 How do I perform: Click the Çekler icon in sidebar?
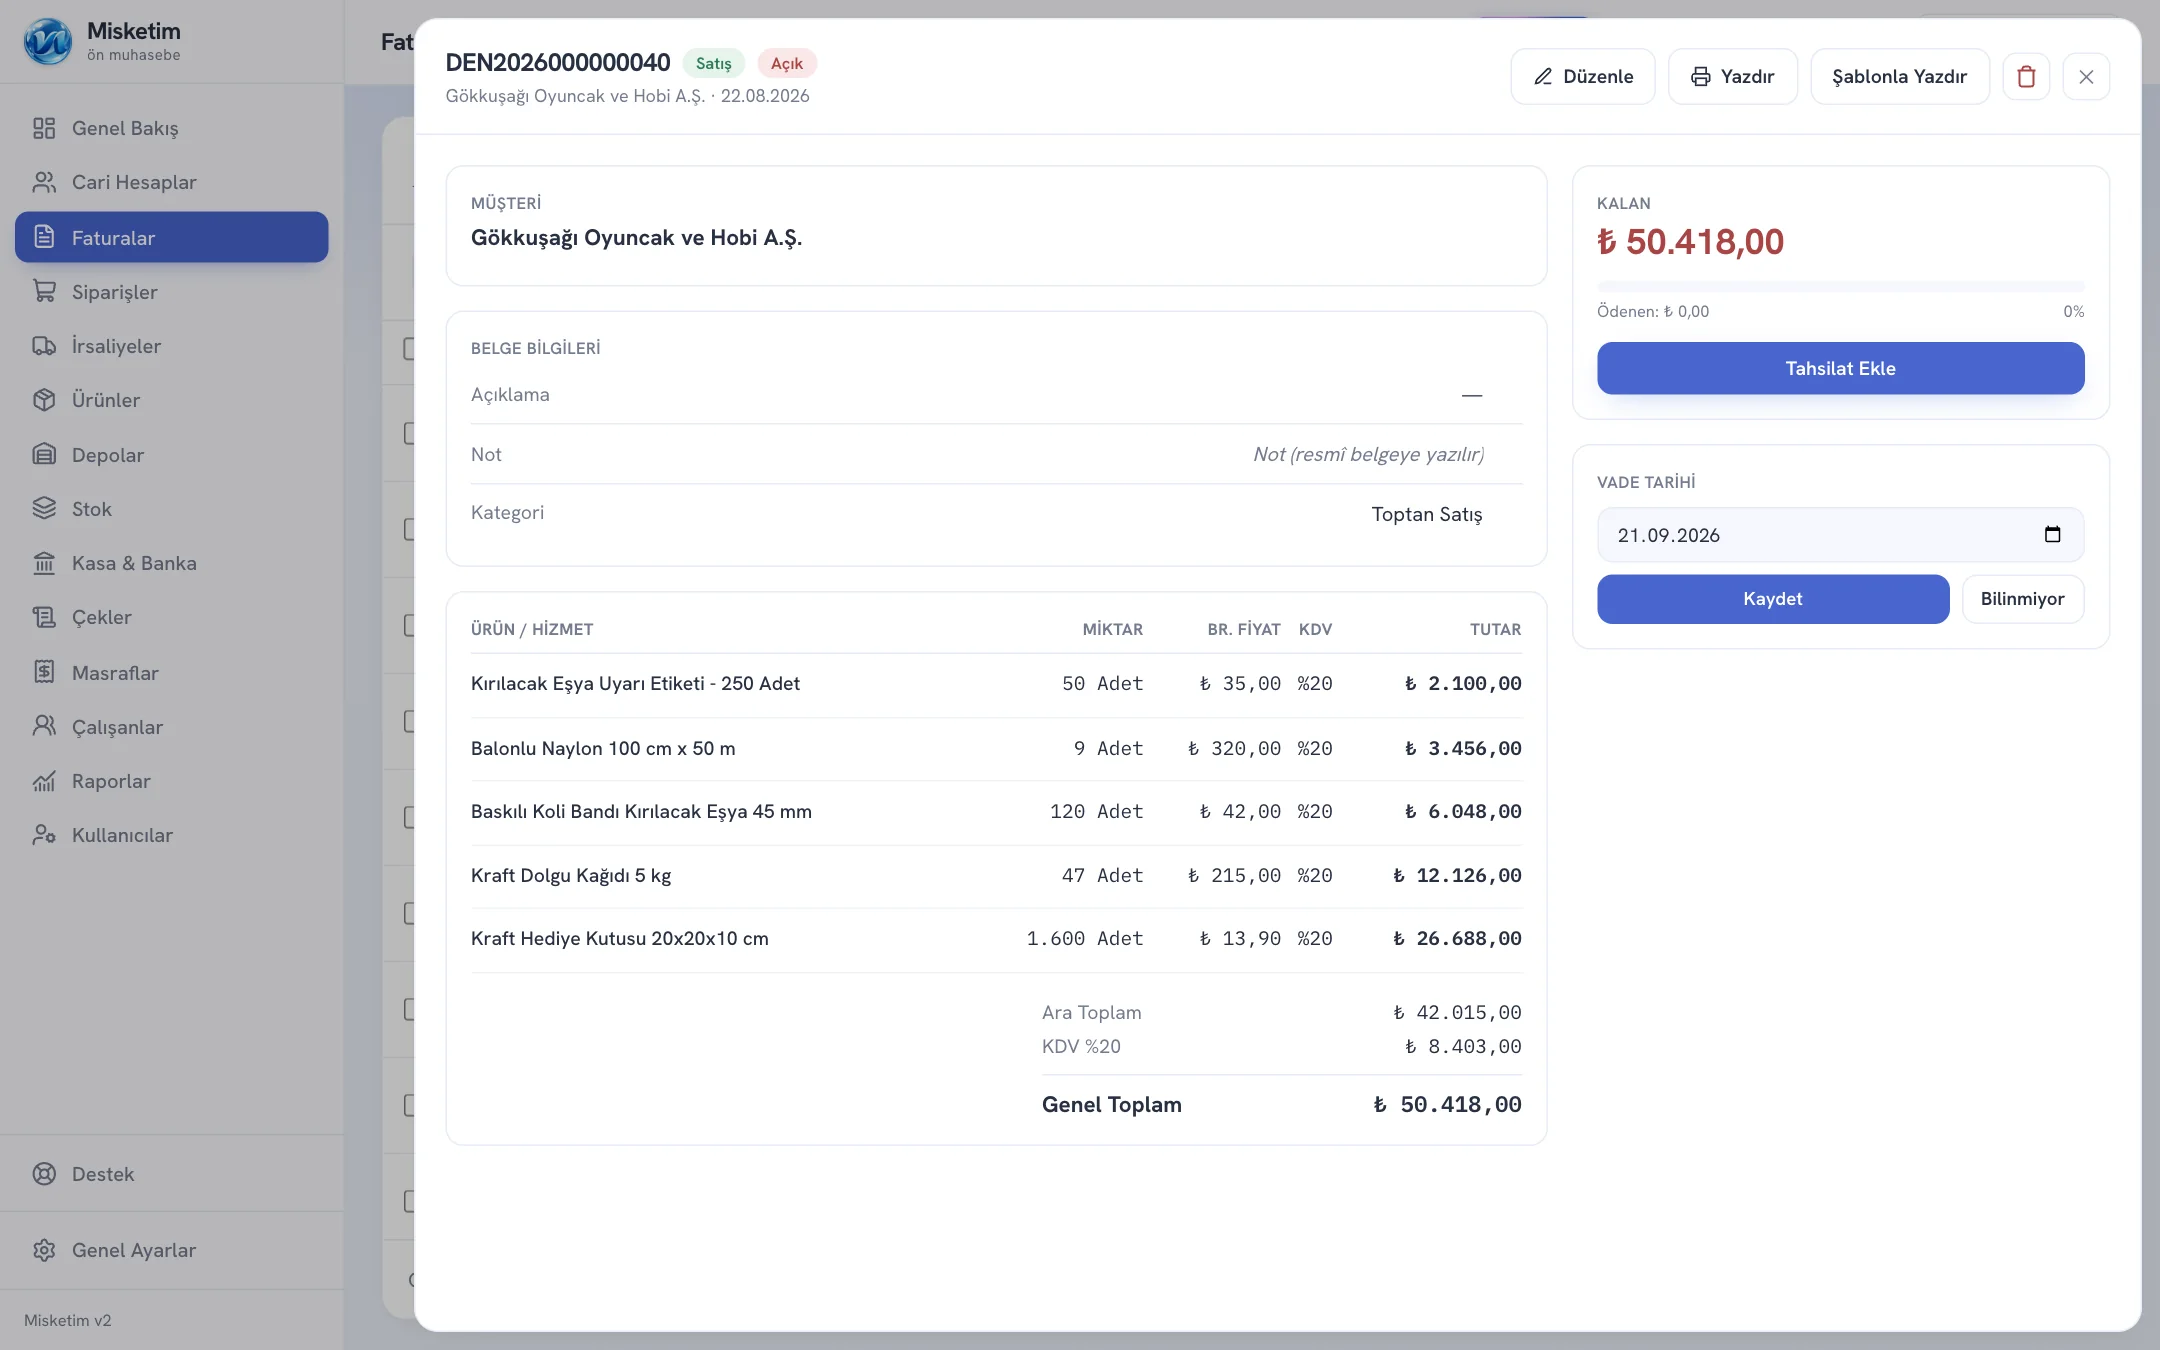[44, 617]
